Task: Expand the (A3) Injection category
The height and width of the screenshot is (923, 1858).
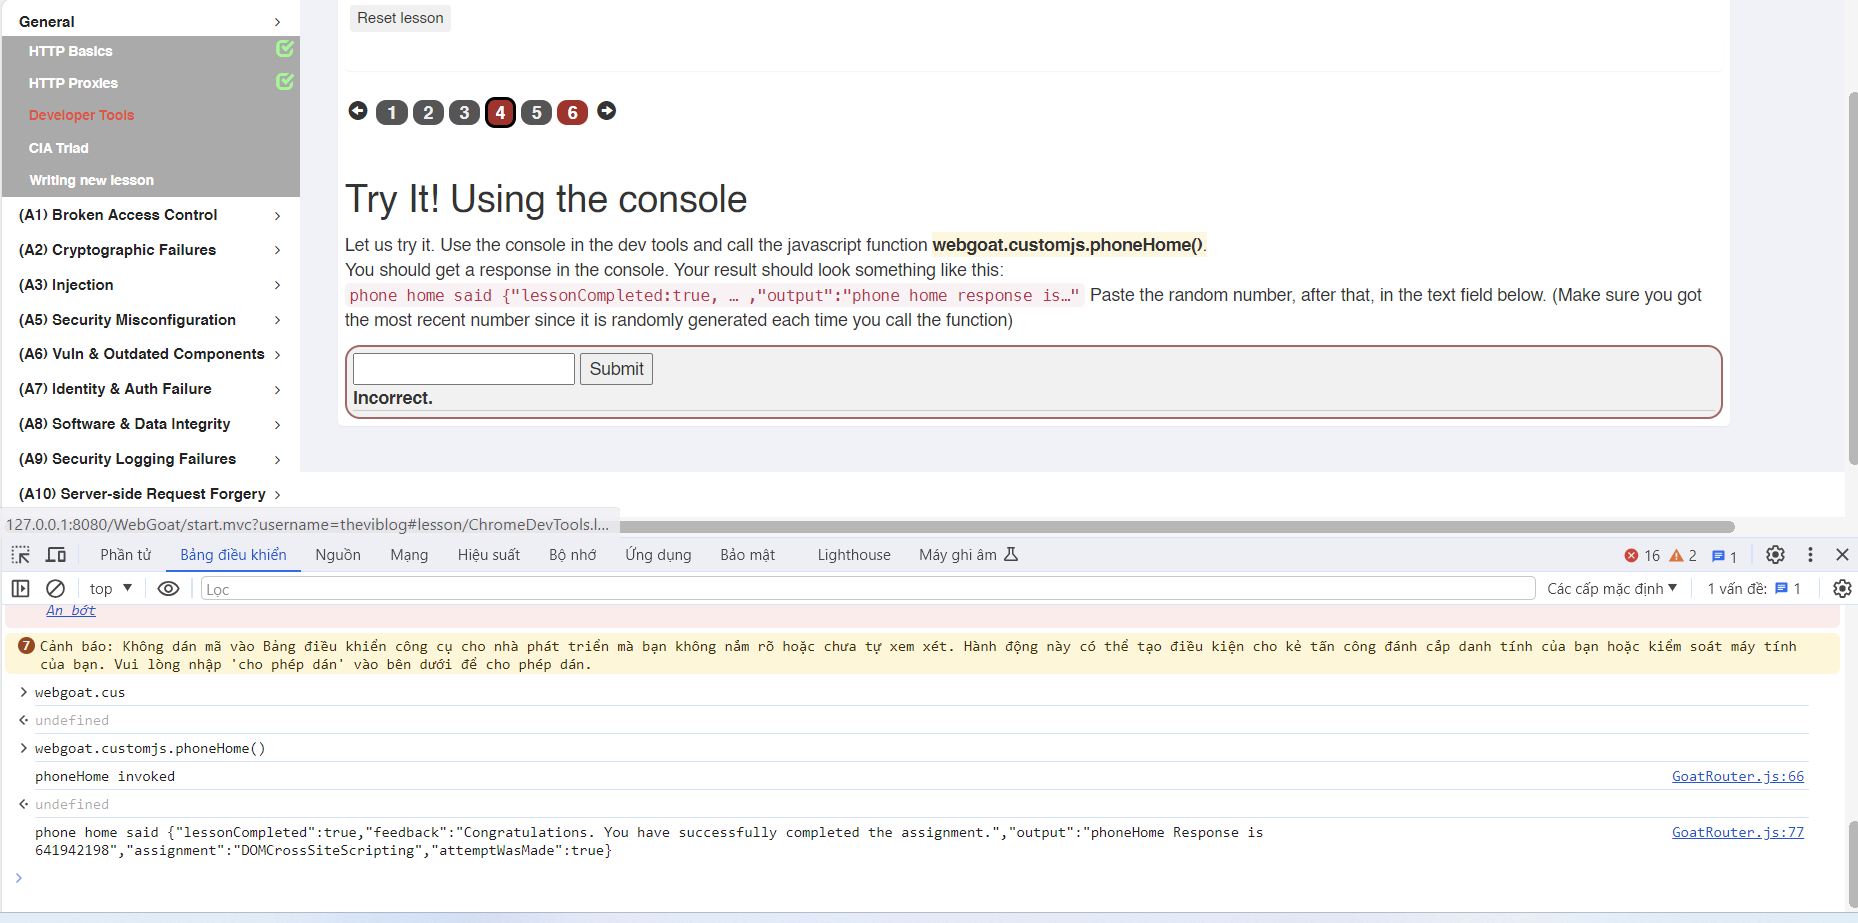Action: (150, 285)
